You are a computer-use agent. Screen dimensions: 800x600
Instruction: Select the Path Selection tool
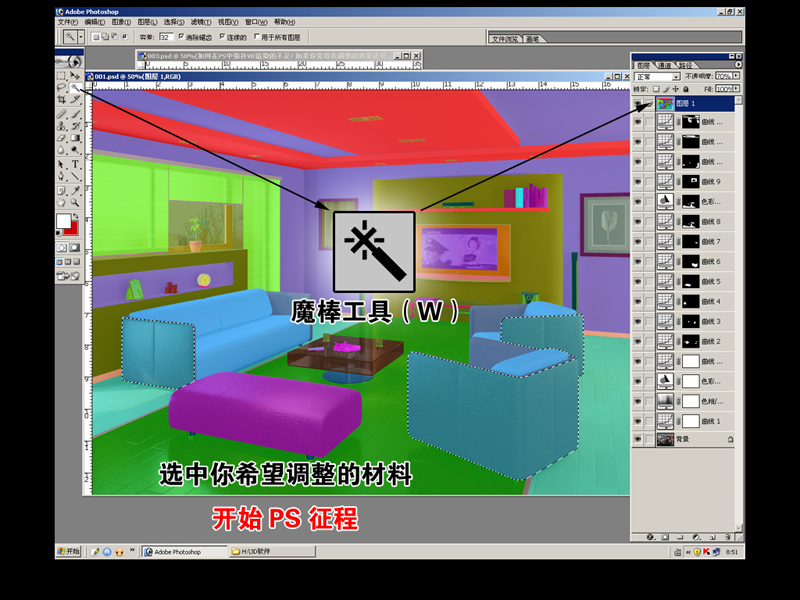(x=61, y=164)
